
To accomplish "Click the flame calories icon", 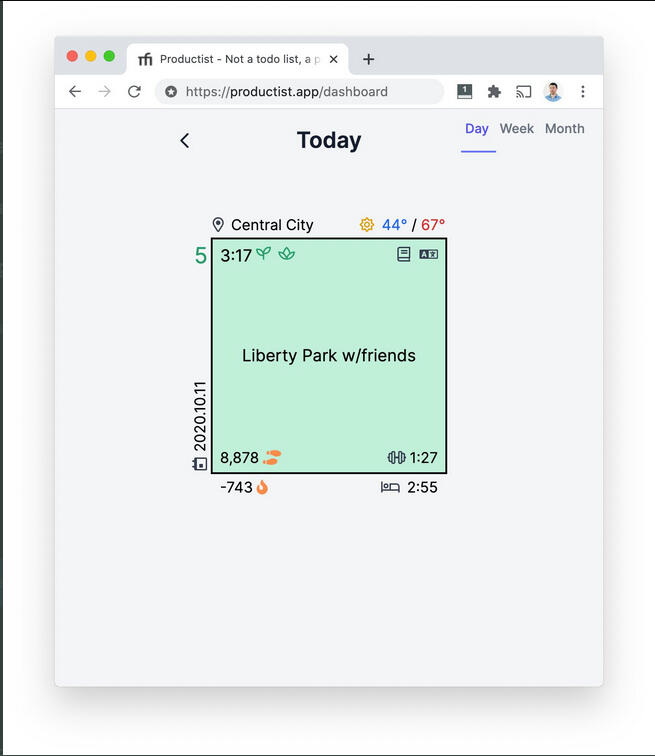I will [262, 487].
